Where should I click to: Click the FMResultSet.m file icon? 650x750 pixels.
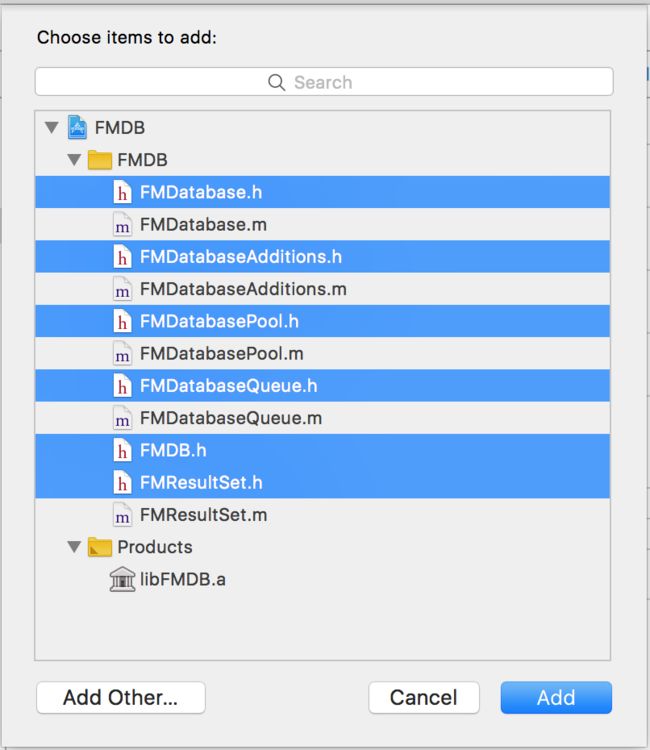(122, 515)
